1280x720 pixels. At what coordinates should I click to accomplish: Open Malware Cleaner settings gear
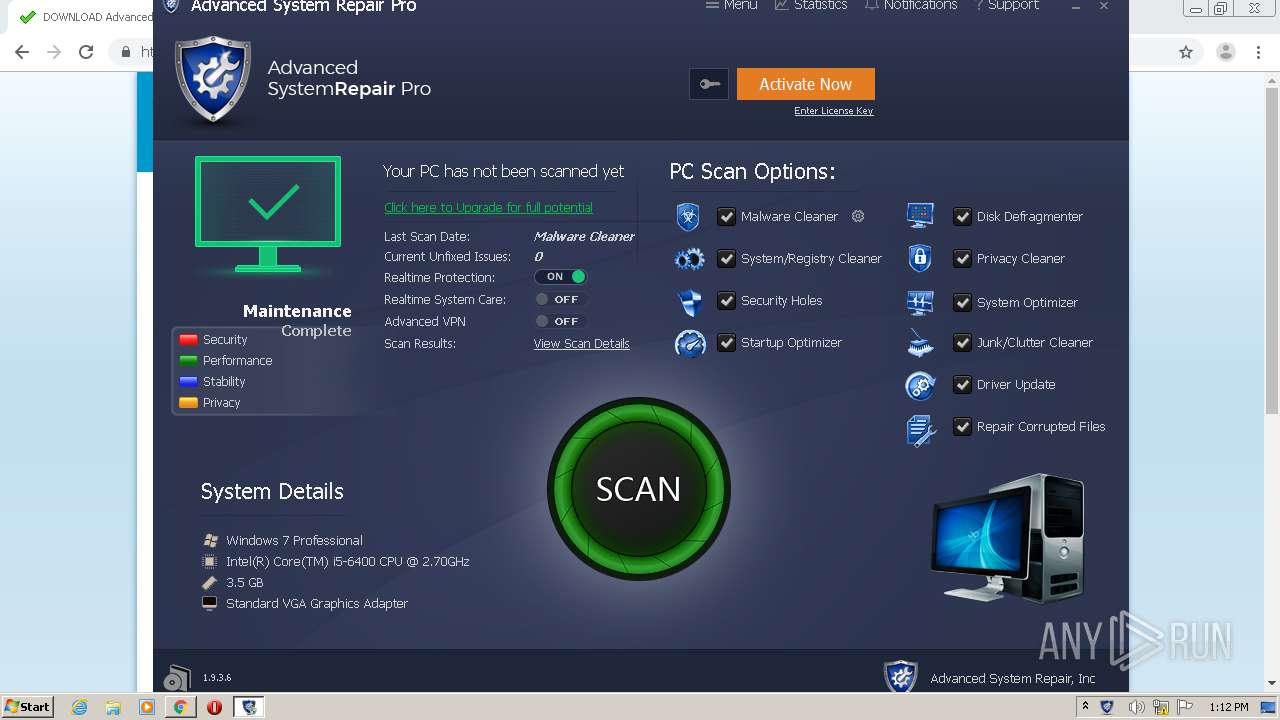[858, 216]
